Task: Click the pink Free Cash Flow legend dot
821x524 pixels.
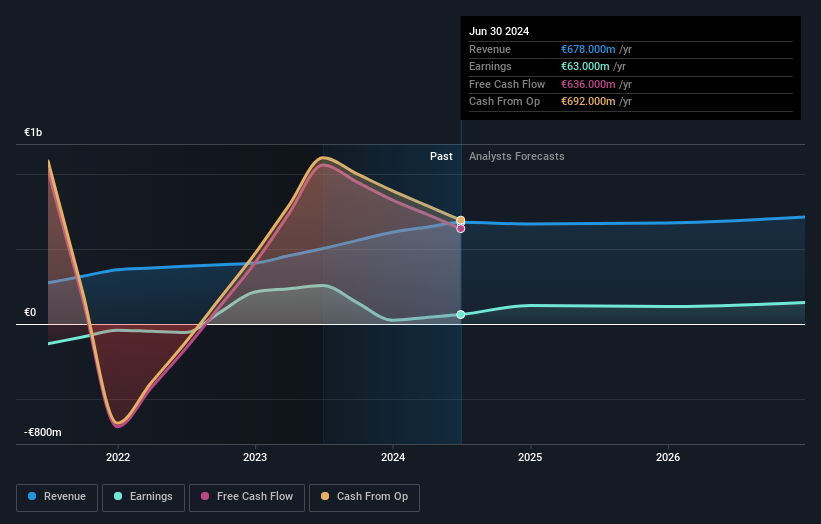Action: (205, 496)
